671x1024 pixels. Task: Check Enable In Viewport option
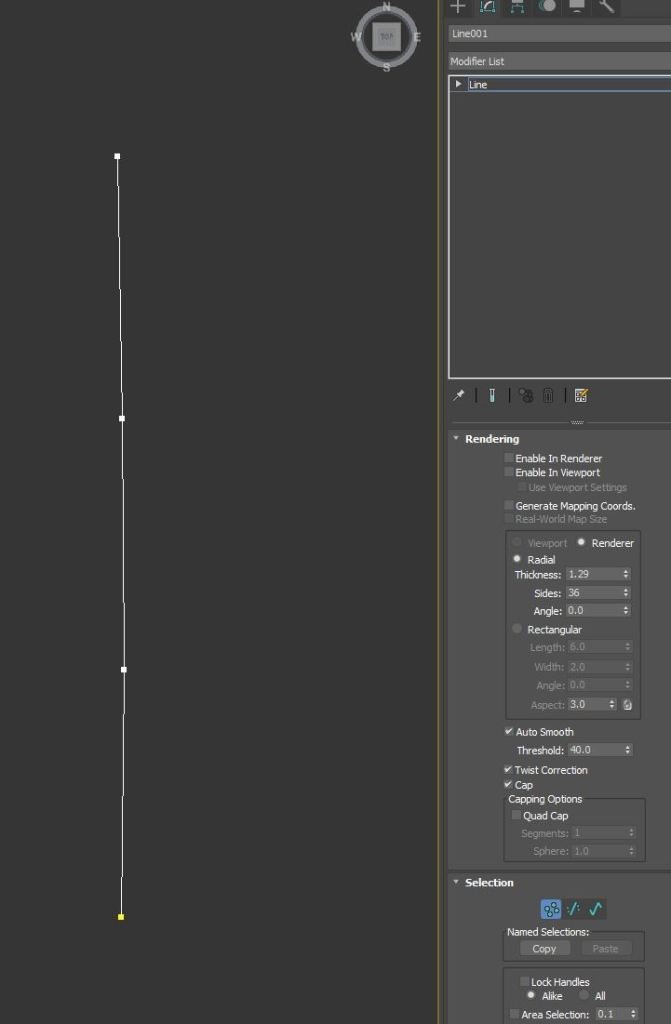[x=509, y=472]
